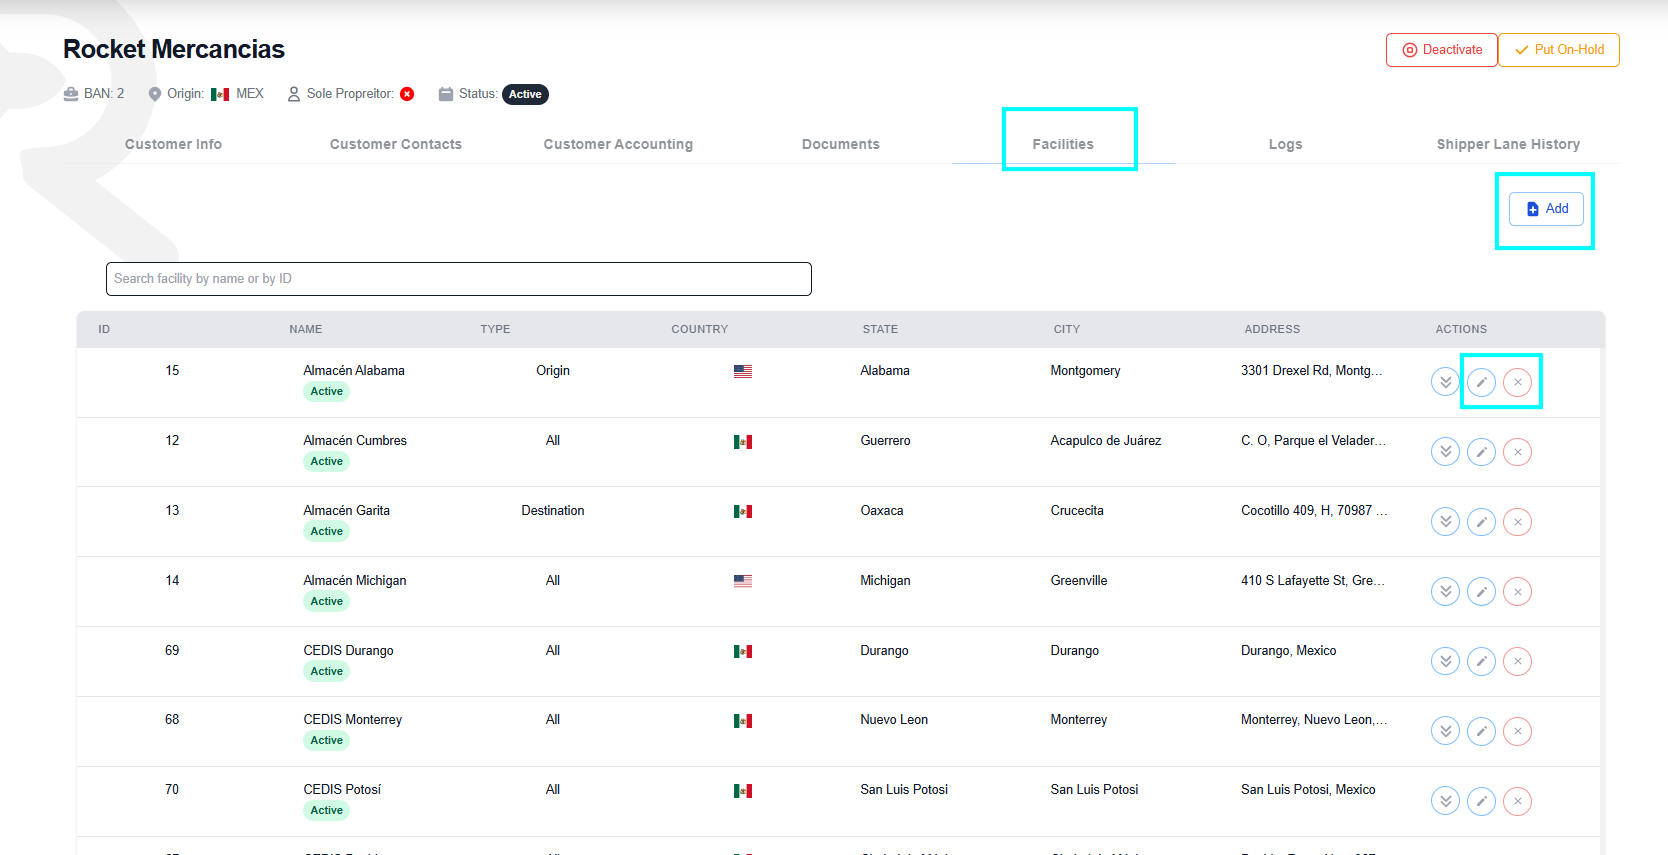The height and width of the screenshot is (855, 1668).
Task: Click the red Sole Proprietor X indicator
Action: (407, 94)
